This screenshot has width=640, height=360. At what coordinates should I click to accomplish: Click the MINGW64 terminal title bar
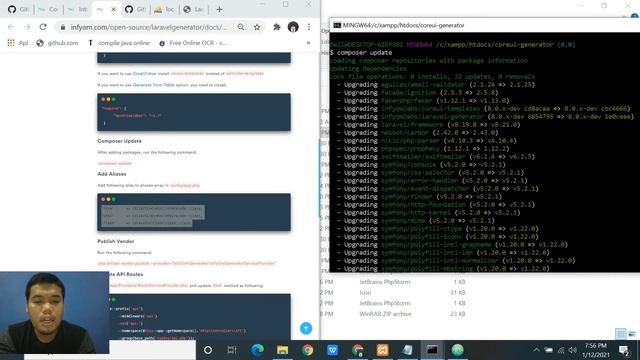click(x=484, y=25)
